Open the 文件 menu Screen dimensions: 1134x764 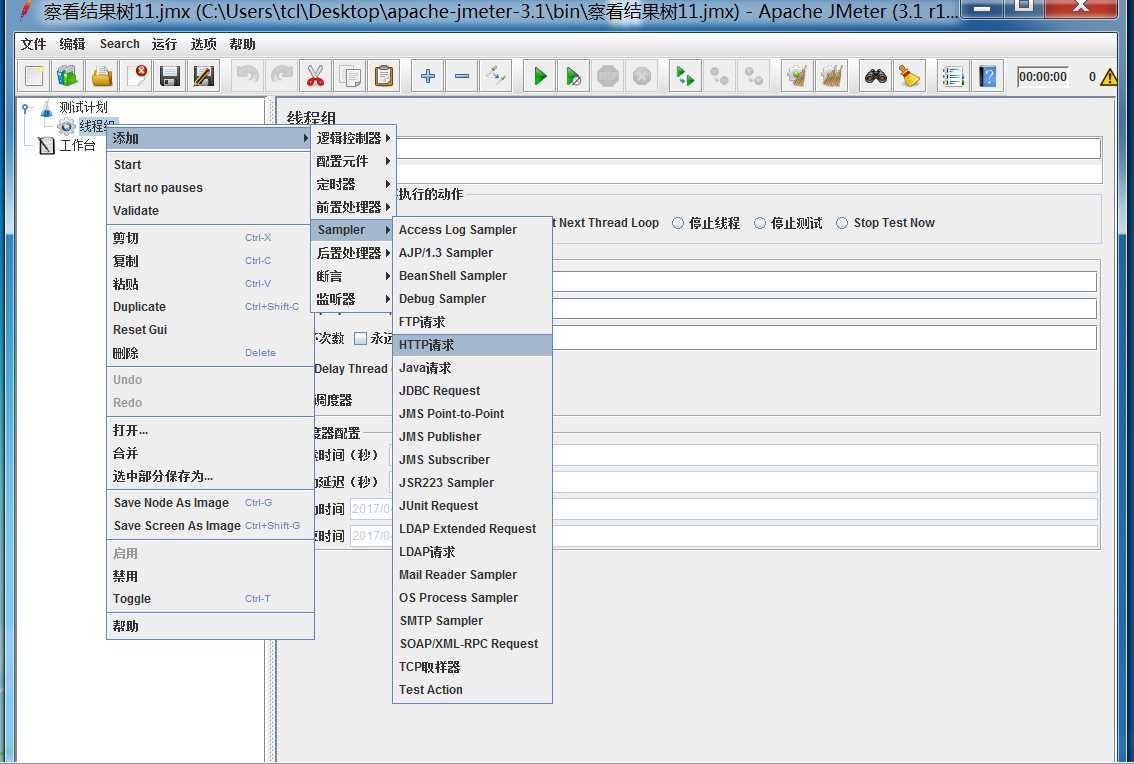[x=33, y=44]
